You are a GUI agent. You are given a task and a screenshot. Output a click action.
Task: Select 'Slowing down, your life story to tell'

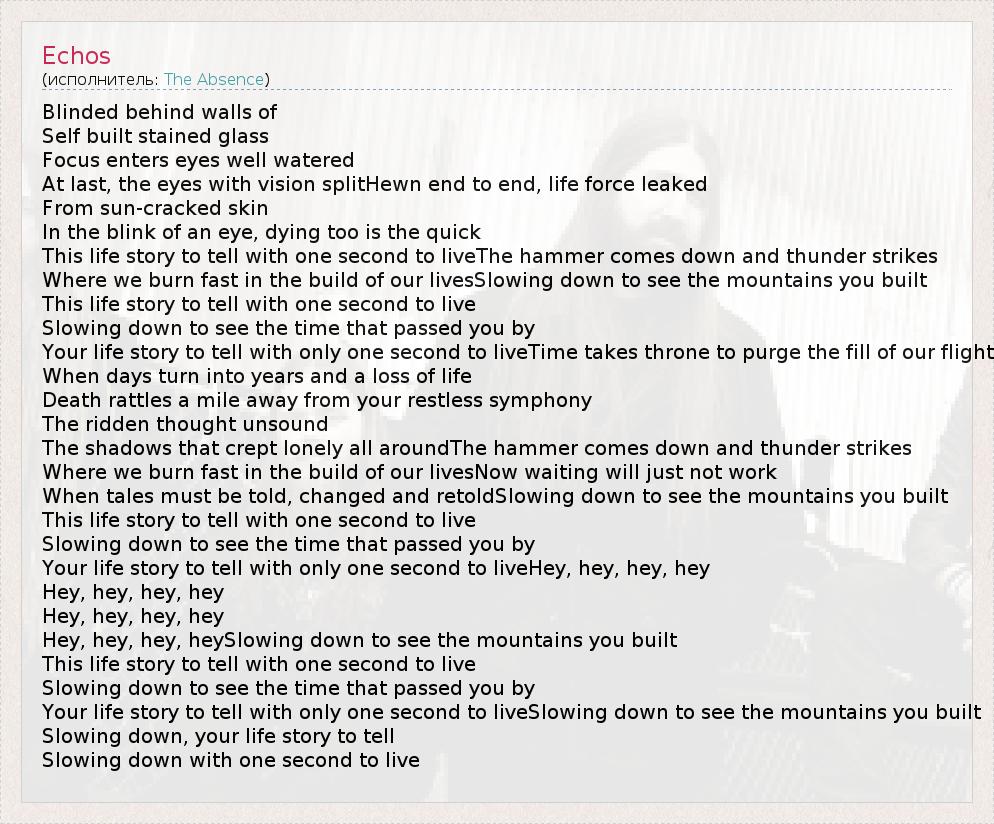[218, 736]
